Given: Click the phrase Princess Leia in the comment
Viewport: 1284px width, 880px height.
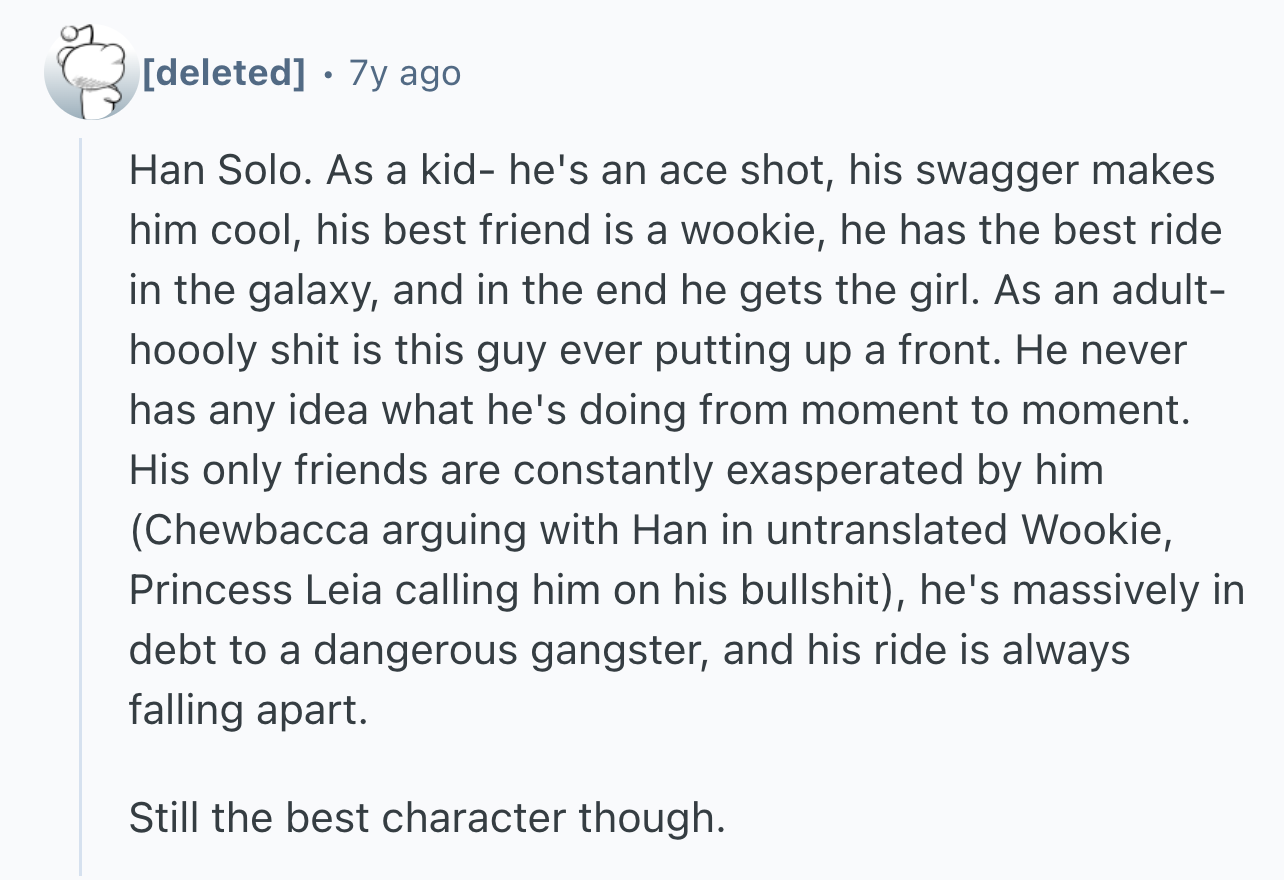Looking at the screenshot, I should point(258,590).
